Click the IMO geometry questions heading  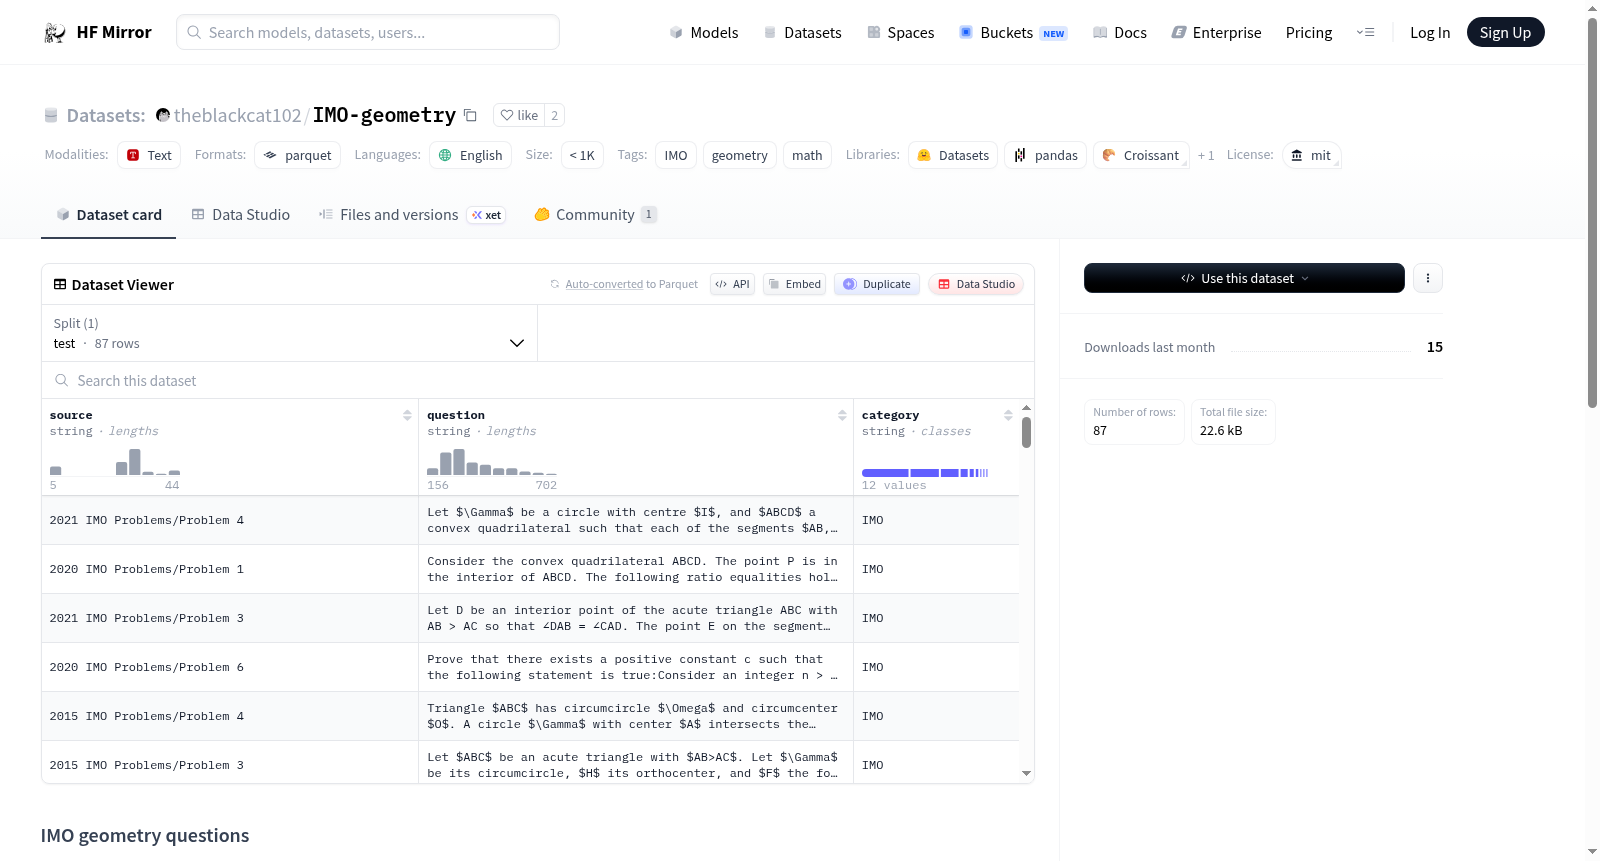[x=145, y=836]
